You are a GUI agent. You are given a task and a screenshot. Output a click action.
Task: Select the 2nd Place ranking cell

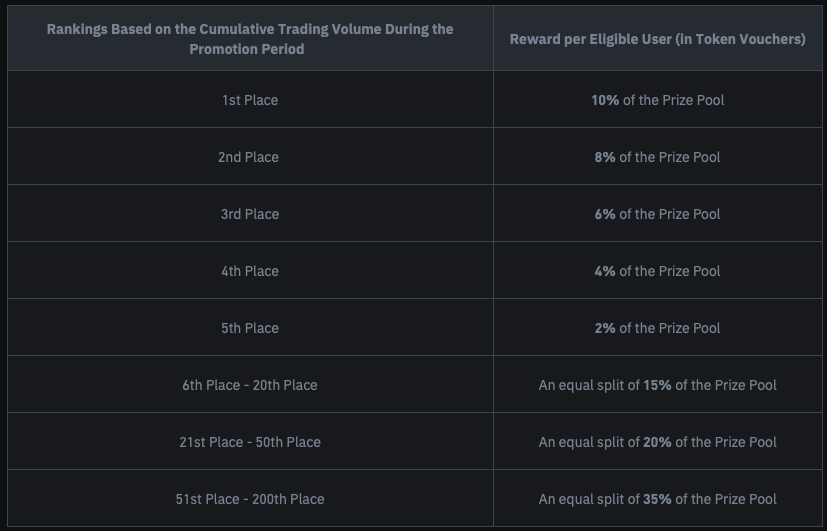(x=249, y=157)
